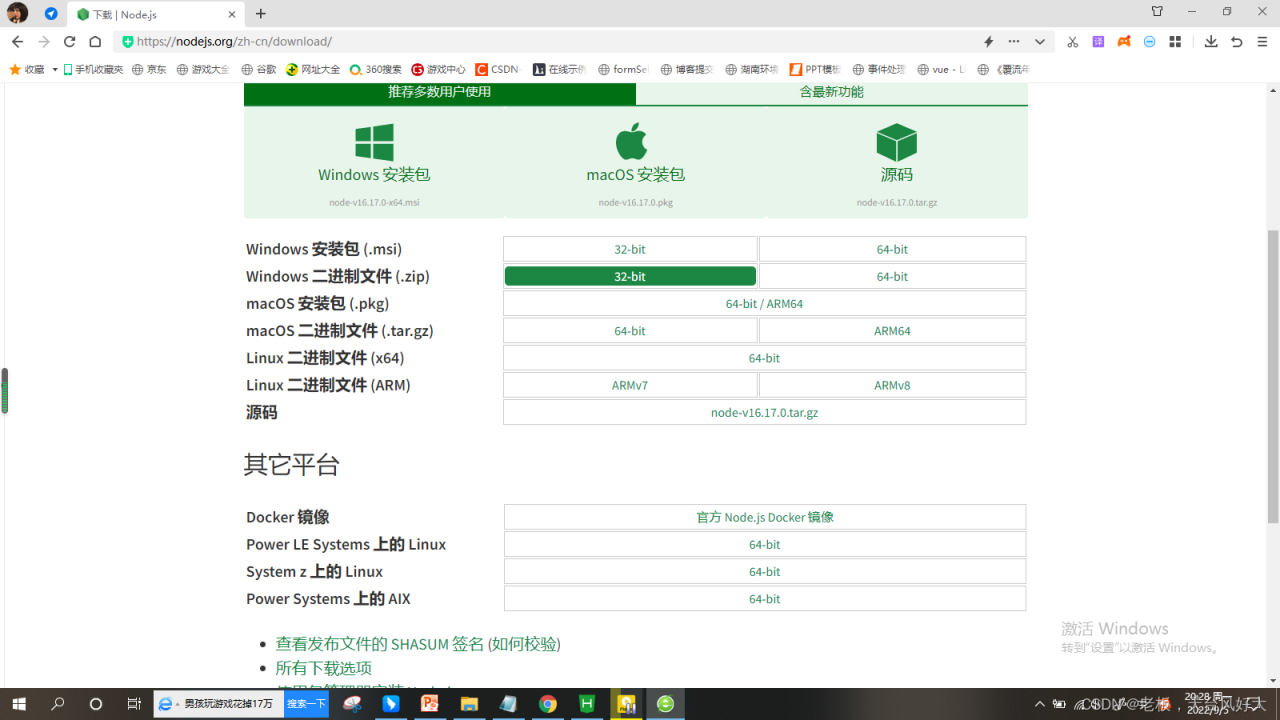The width and height of the screenshot is (1280, 720).
Task: Download Power LE Systems Linux 64-bit
Action: [x=765, y=544]
